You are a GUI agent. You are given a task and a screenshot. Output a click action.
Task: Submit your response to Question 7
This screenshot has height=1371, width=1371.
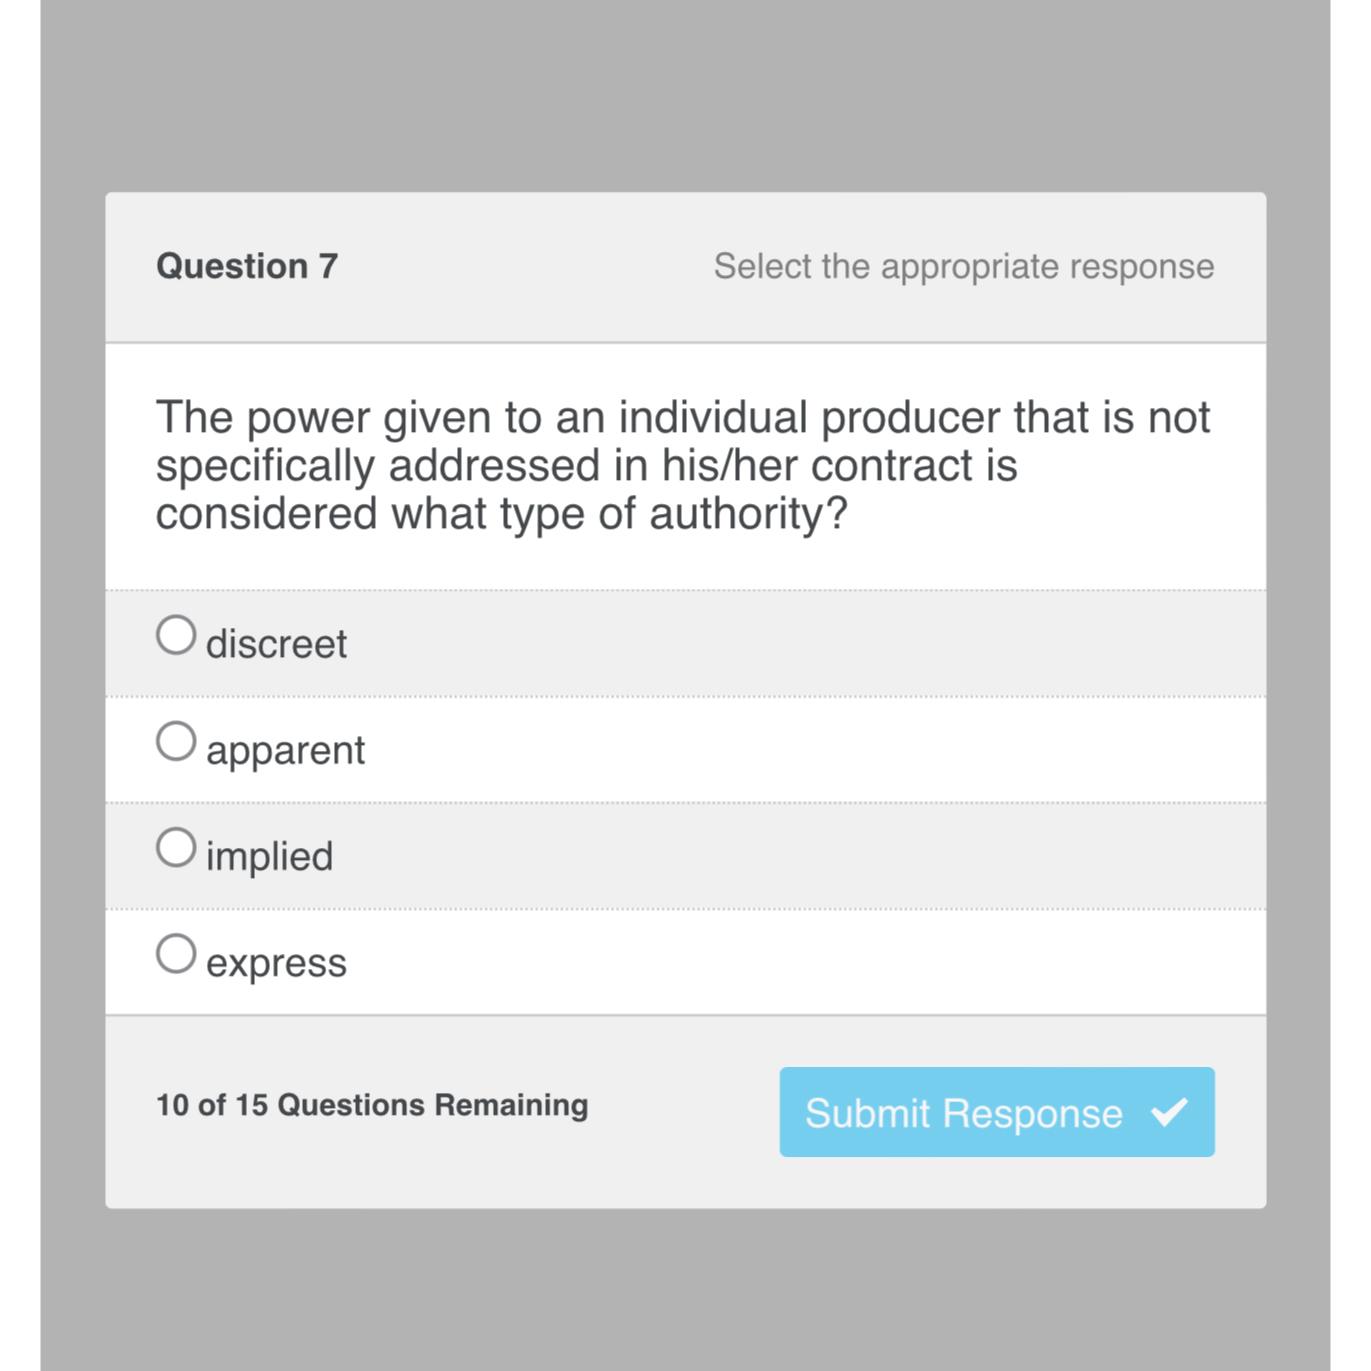(x=997, y=1112)
